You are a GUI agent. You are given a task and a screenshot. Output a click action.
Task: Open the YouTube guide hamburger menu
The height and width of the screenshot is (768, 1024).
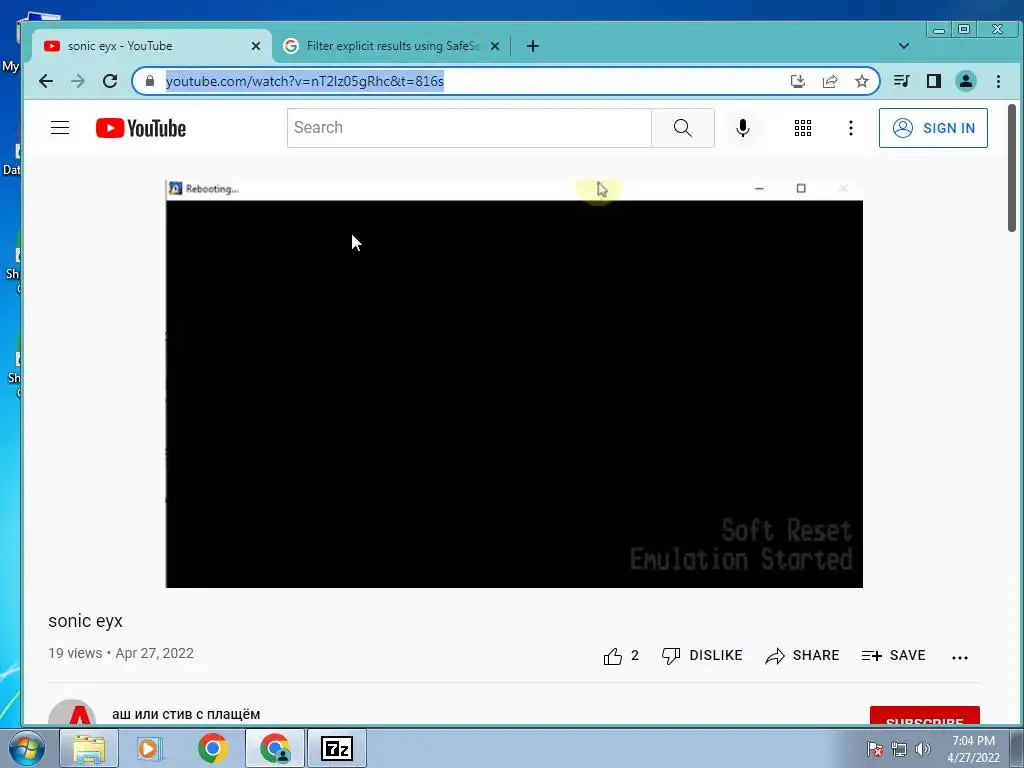(x=60, y=127)
